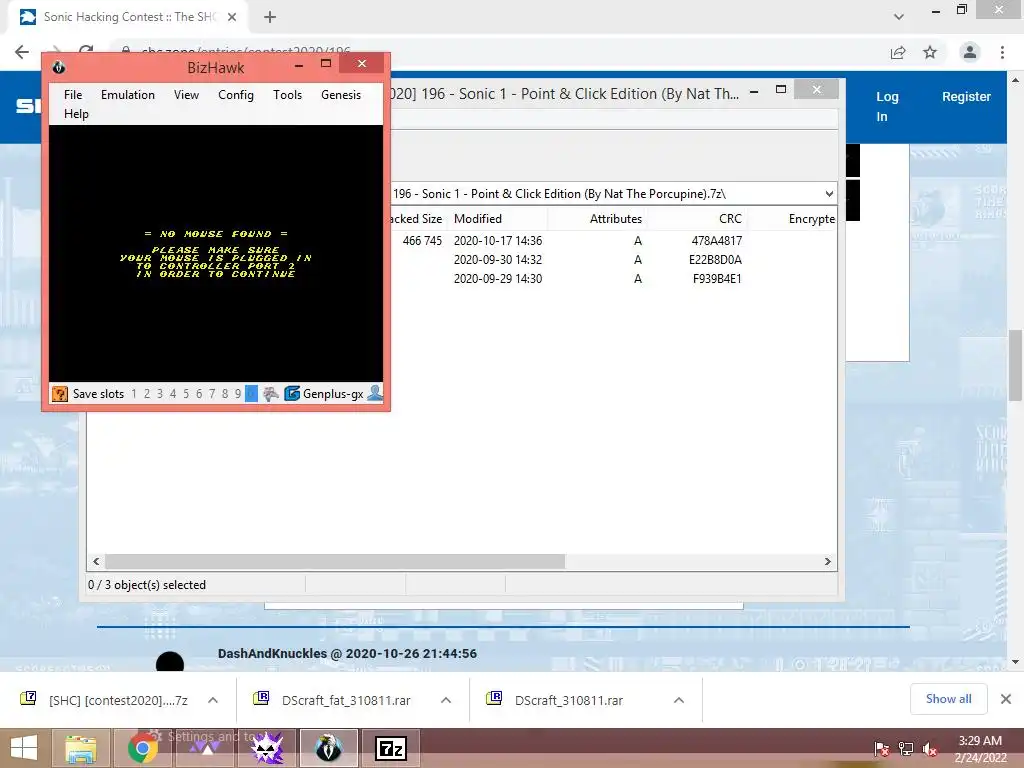Open the Chrome tab search chevron
This screenshot has width=1024, height=768.
[899, 17]
